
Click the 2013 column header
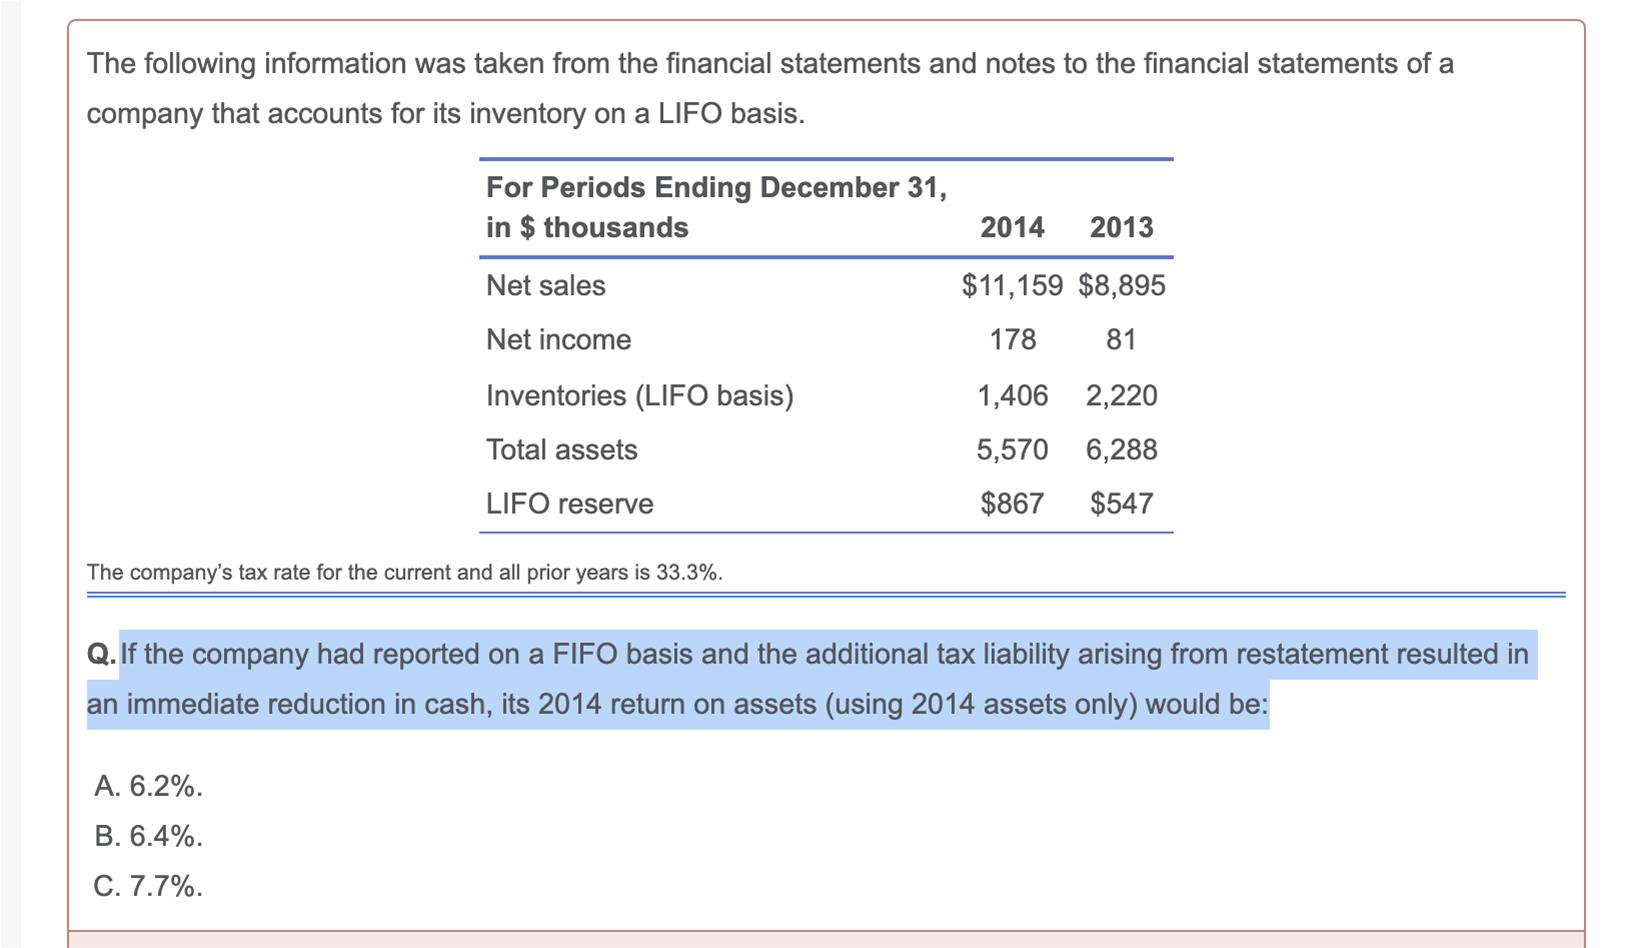coord(1121,228)
